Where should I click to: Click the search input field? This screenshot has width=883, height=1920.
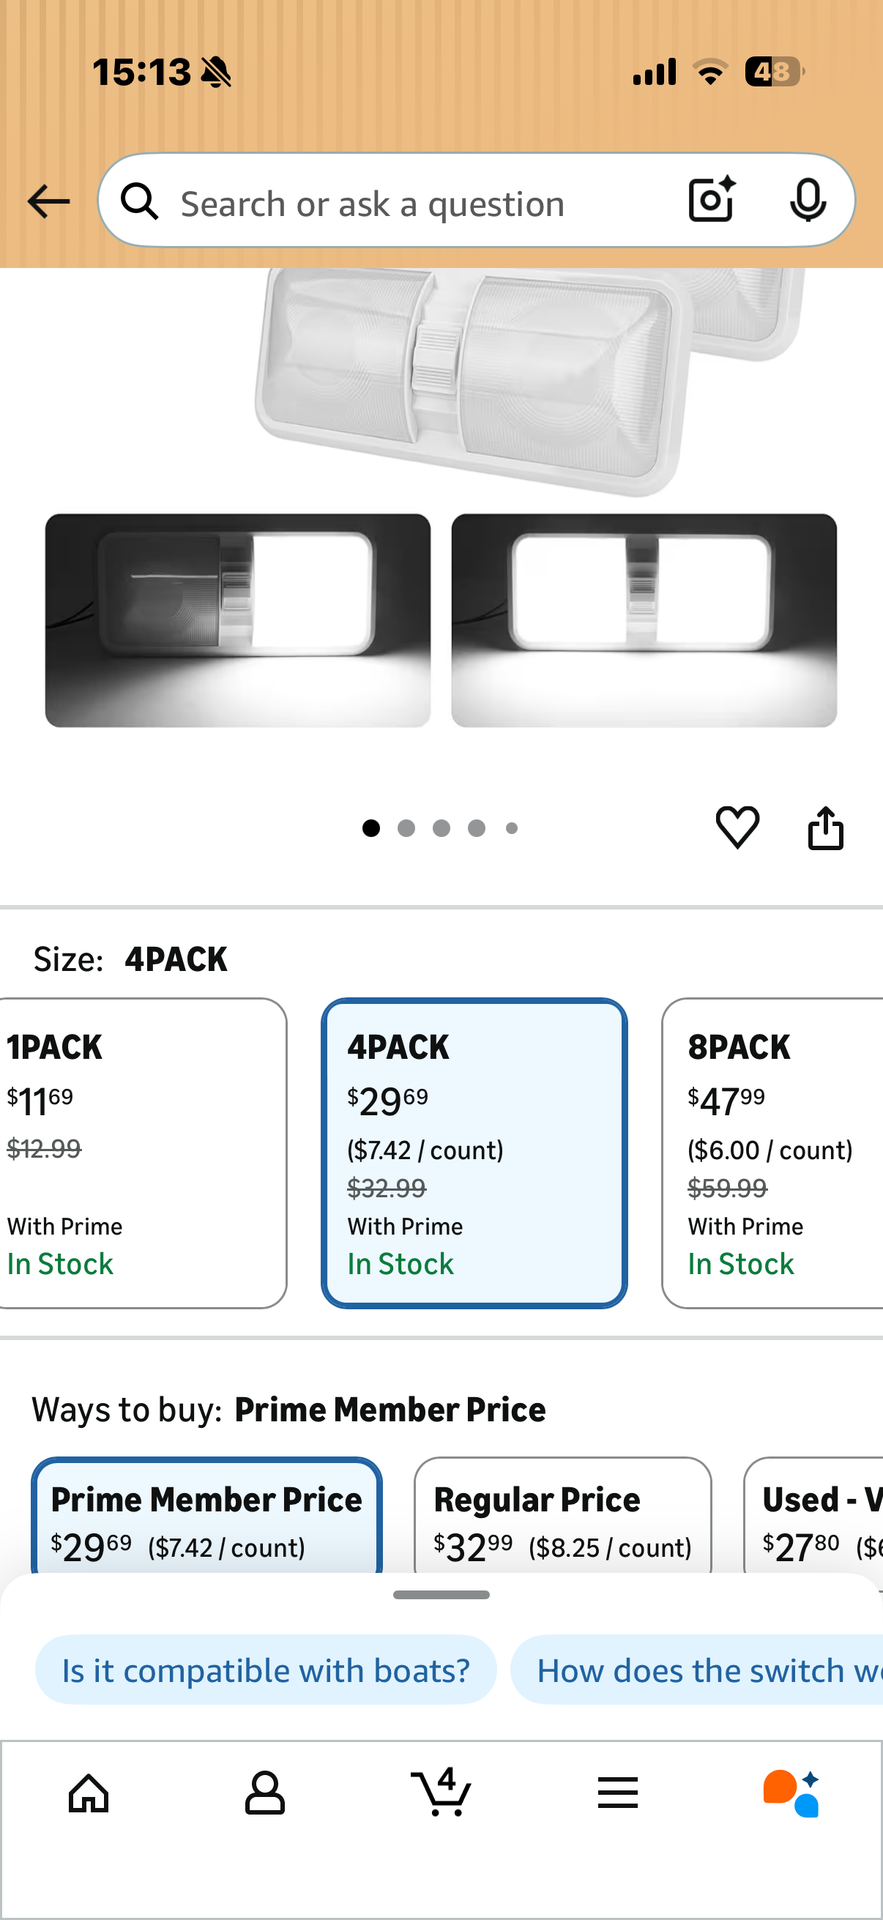(400, 201)
